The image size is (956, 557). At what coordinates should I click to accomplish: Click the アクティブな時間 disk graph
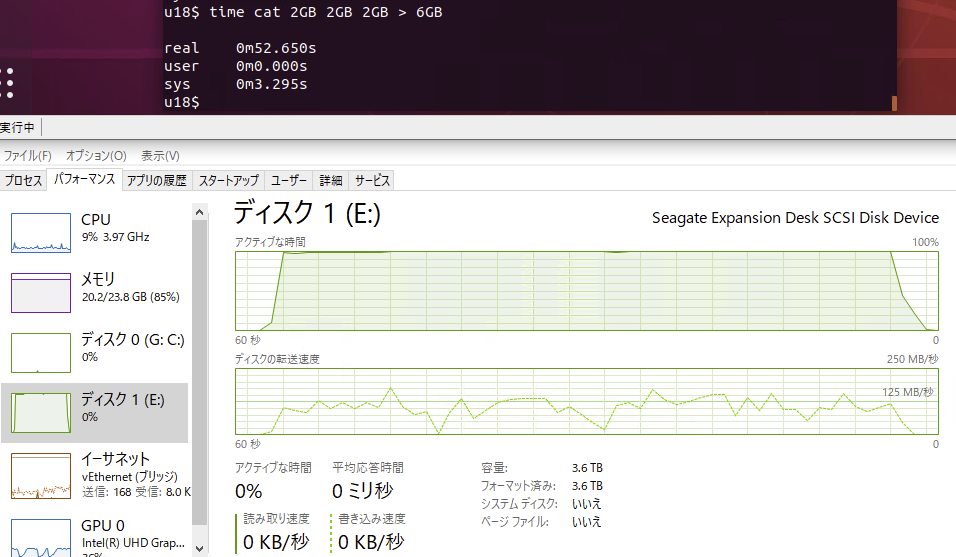[x=586, y=290]
